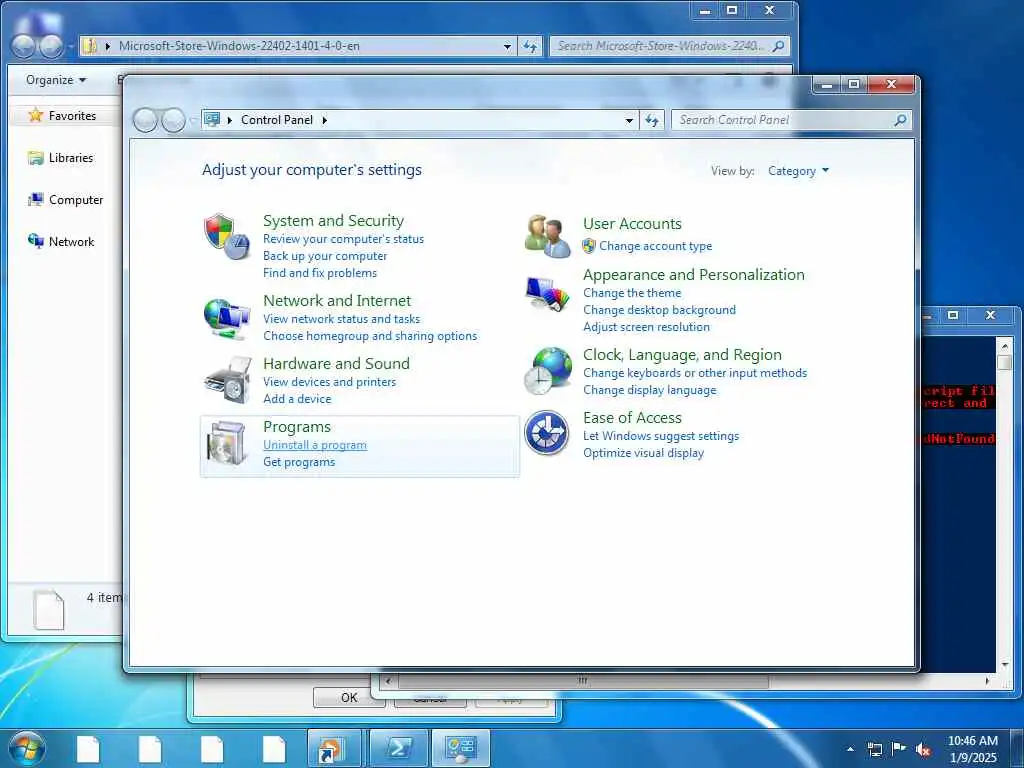
Task: Go forward in Control Panel window
Action: (x=173, y=120)
